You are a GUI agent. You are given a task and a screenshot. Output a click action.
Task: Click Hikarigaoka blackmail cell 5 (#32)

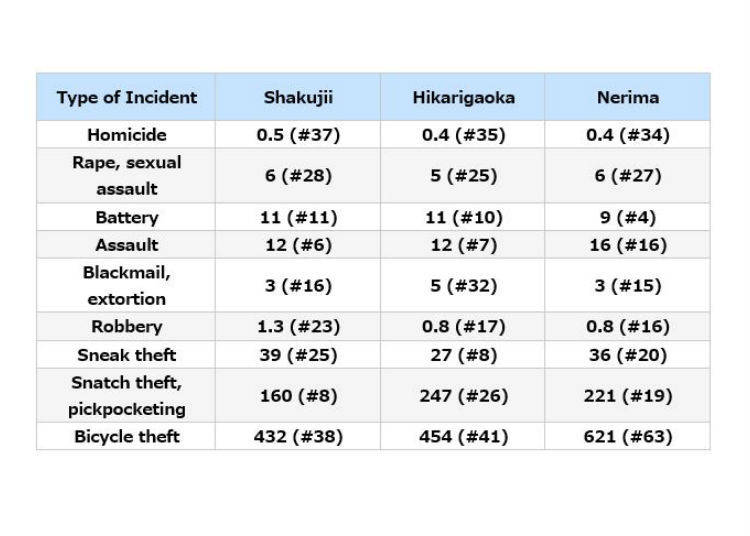click(x=463, y=286)
